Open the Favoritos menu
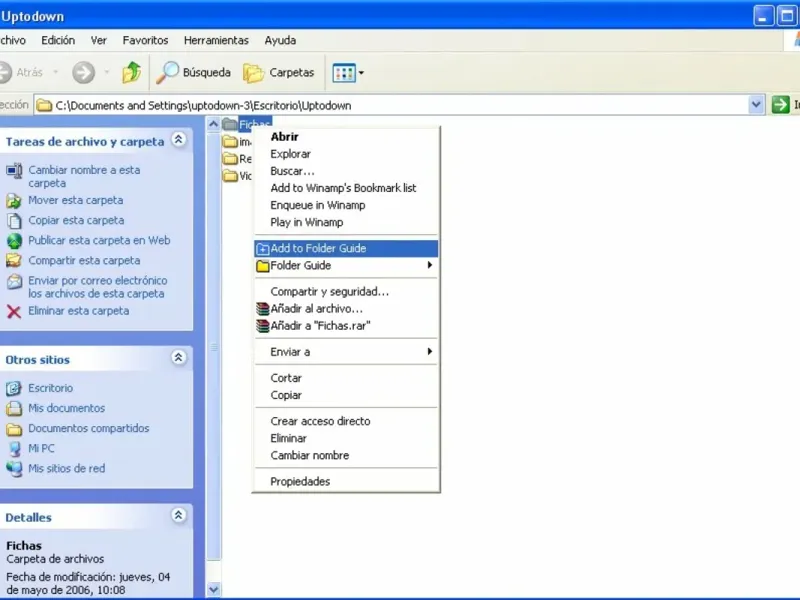Screen dimensions: 800x600 145,40
